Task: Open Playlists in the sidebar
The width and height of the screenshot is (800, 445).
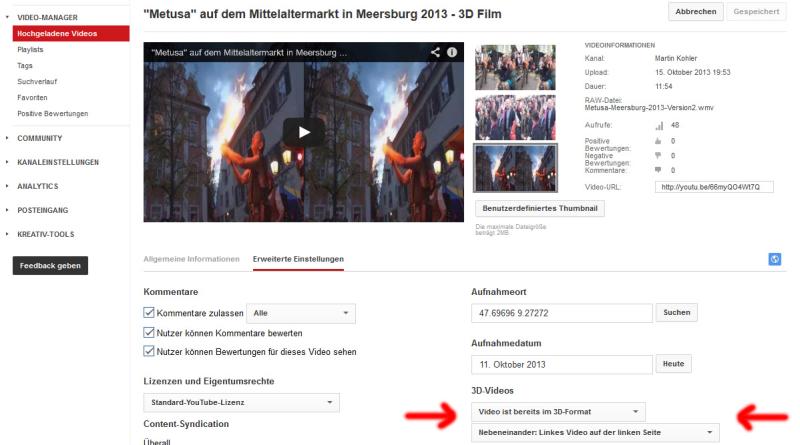Action: (x=33, y=49)
